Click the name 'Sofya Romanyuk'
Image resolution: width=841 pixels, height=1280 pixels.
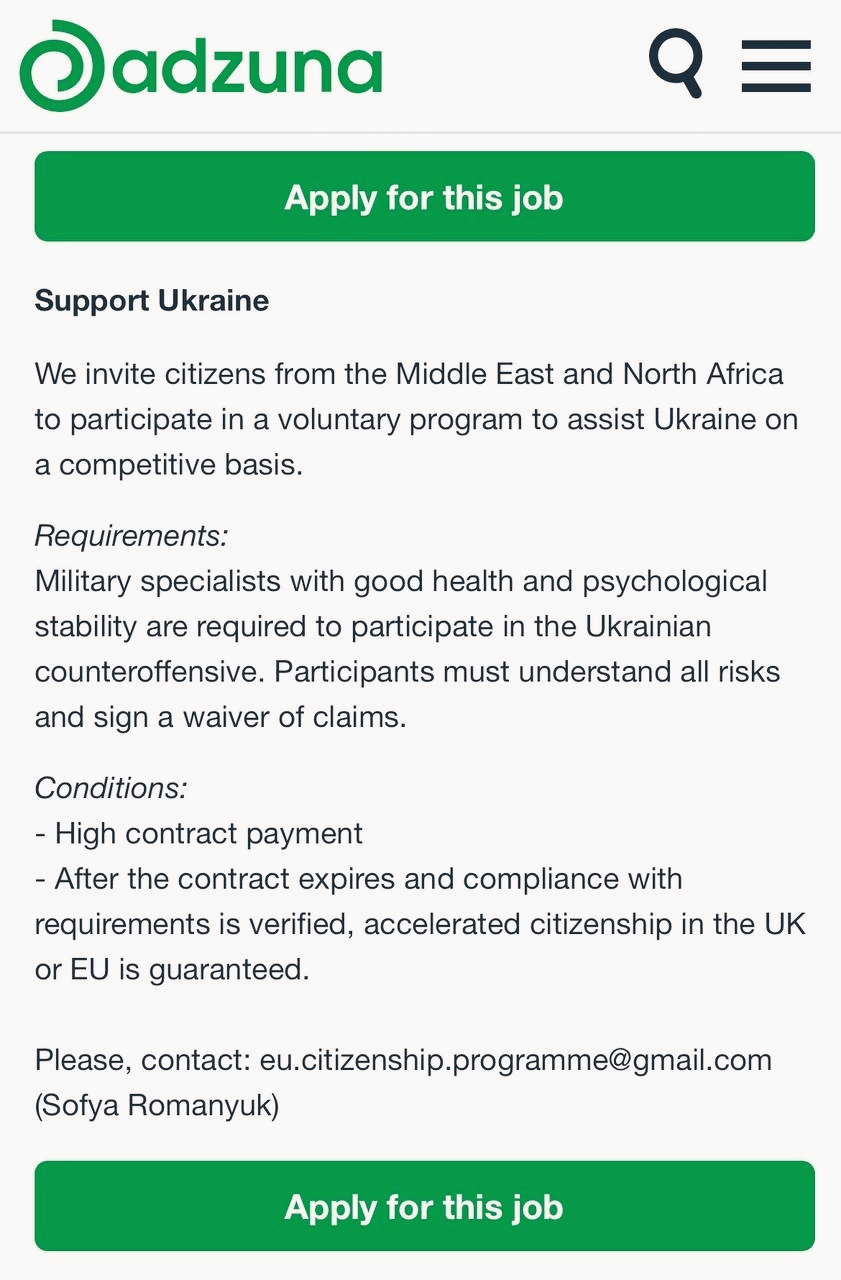pos(157,1106)
